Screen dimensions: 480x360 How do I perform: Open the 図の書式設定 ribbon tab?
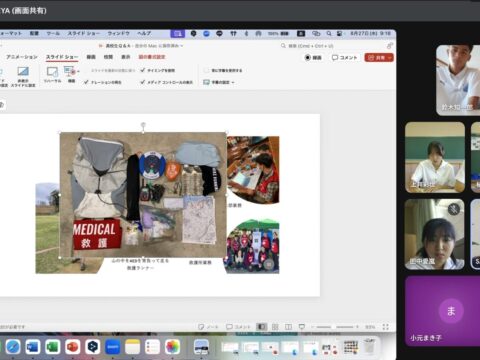pos(152,57)
